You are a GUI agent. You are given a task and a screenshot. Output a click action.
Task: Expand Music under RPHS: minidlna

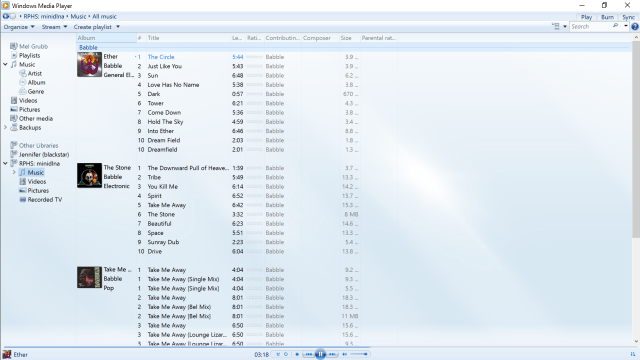click(14, 172)
